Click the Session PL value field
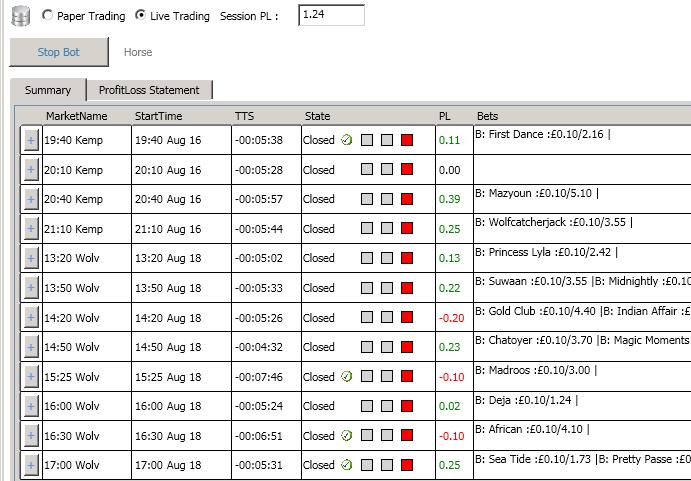691x481 pixels. 331,15
